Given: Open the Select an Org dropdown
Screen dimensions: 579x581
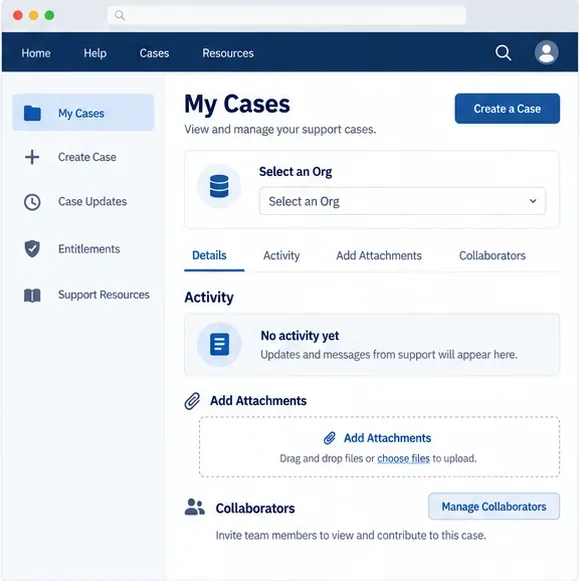Looking at the screenshot, I should click(402, 201).
